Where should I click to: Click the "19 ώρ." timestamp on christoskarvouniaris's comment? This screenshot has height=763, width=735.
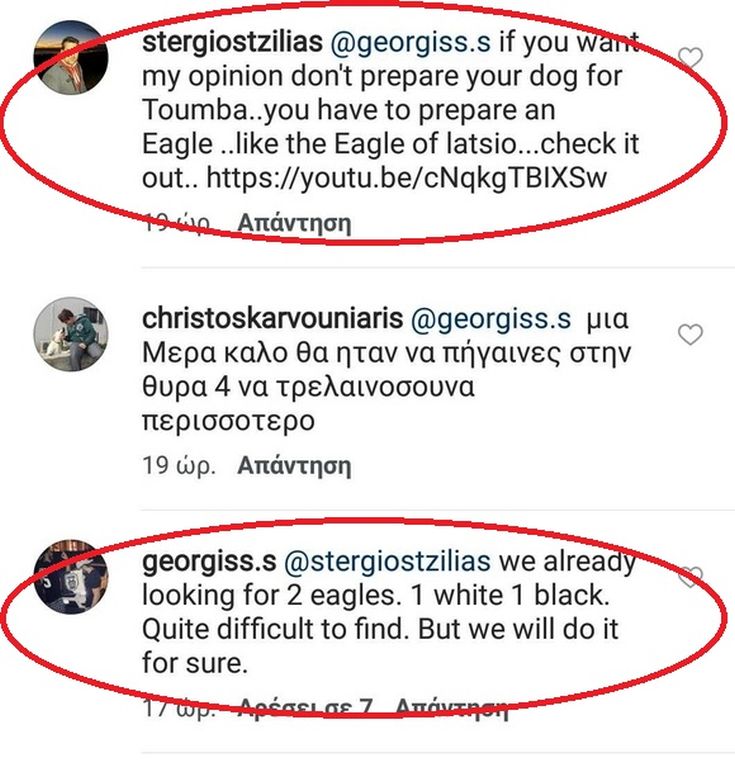tap(179, 465)
